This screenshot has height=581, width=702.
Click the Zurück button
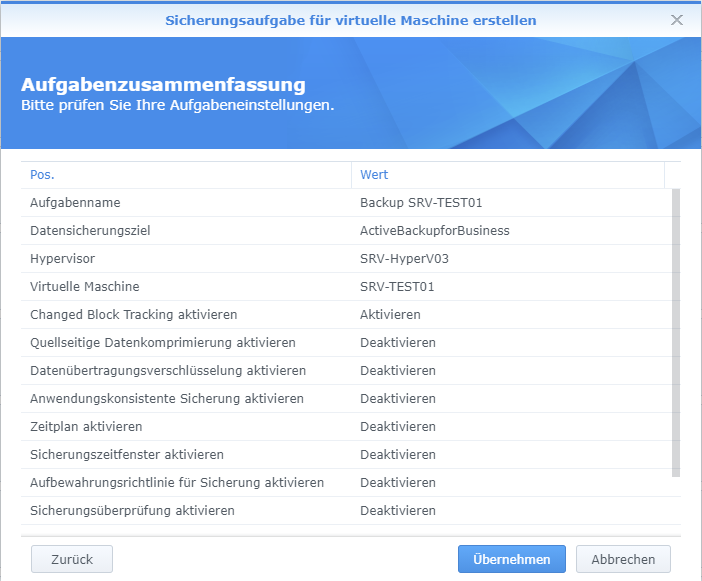pos(72,559)
